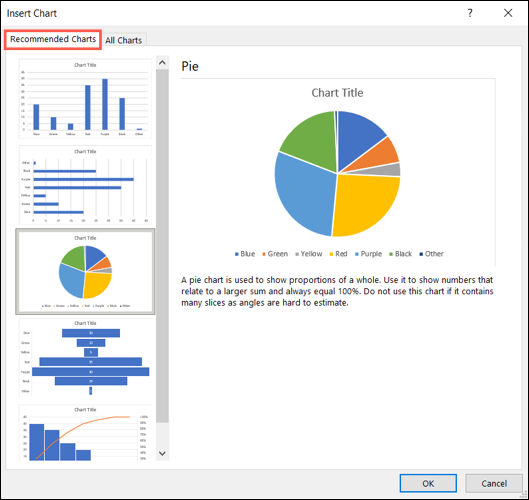Confirm with the OK button

(428, 483)
